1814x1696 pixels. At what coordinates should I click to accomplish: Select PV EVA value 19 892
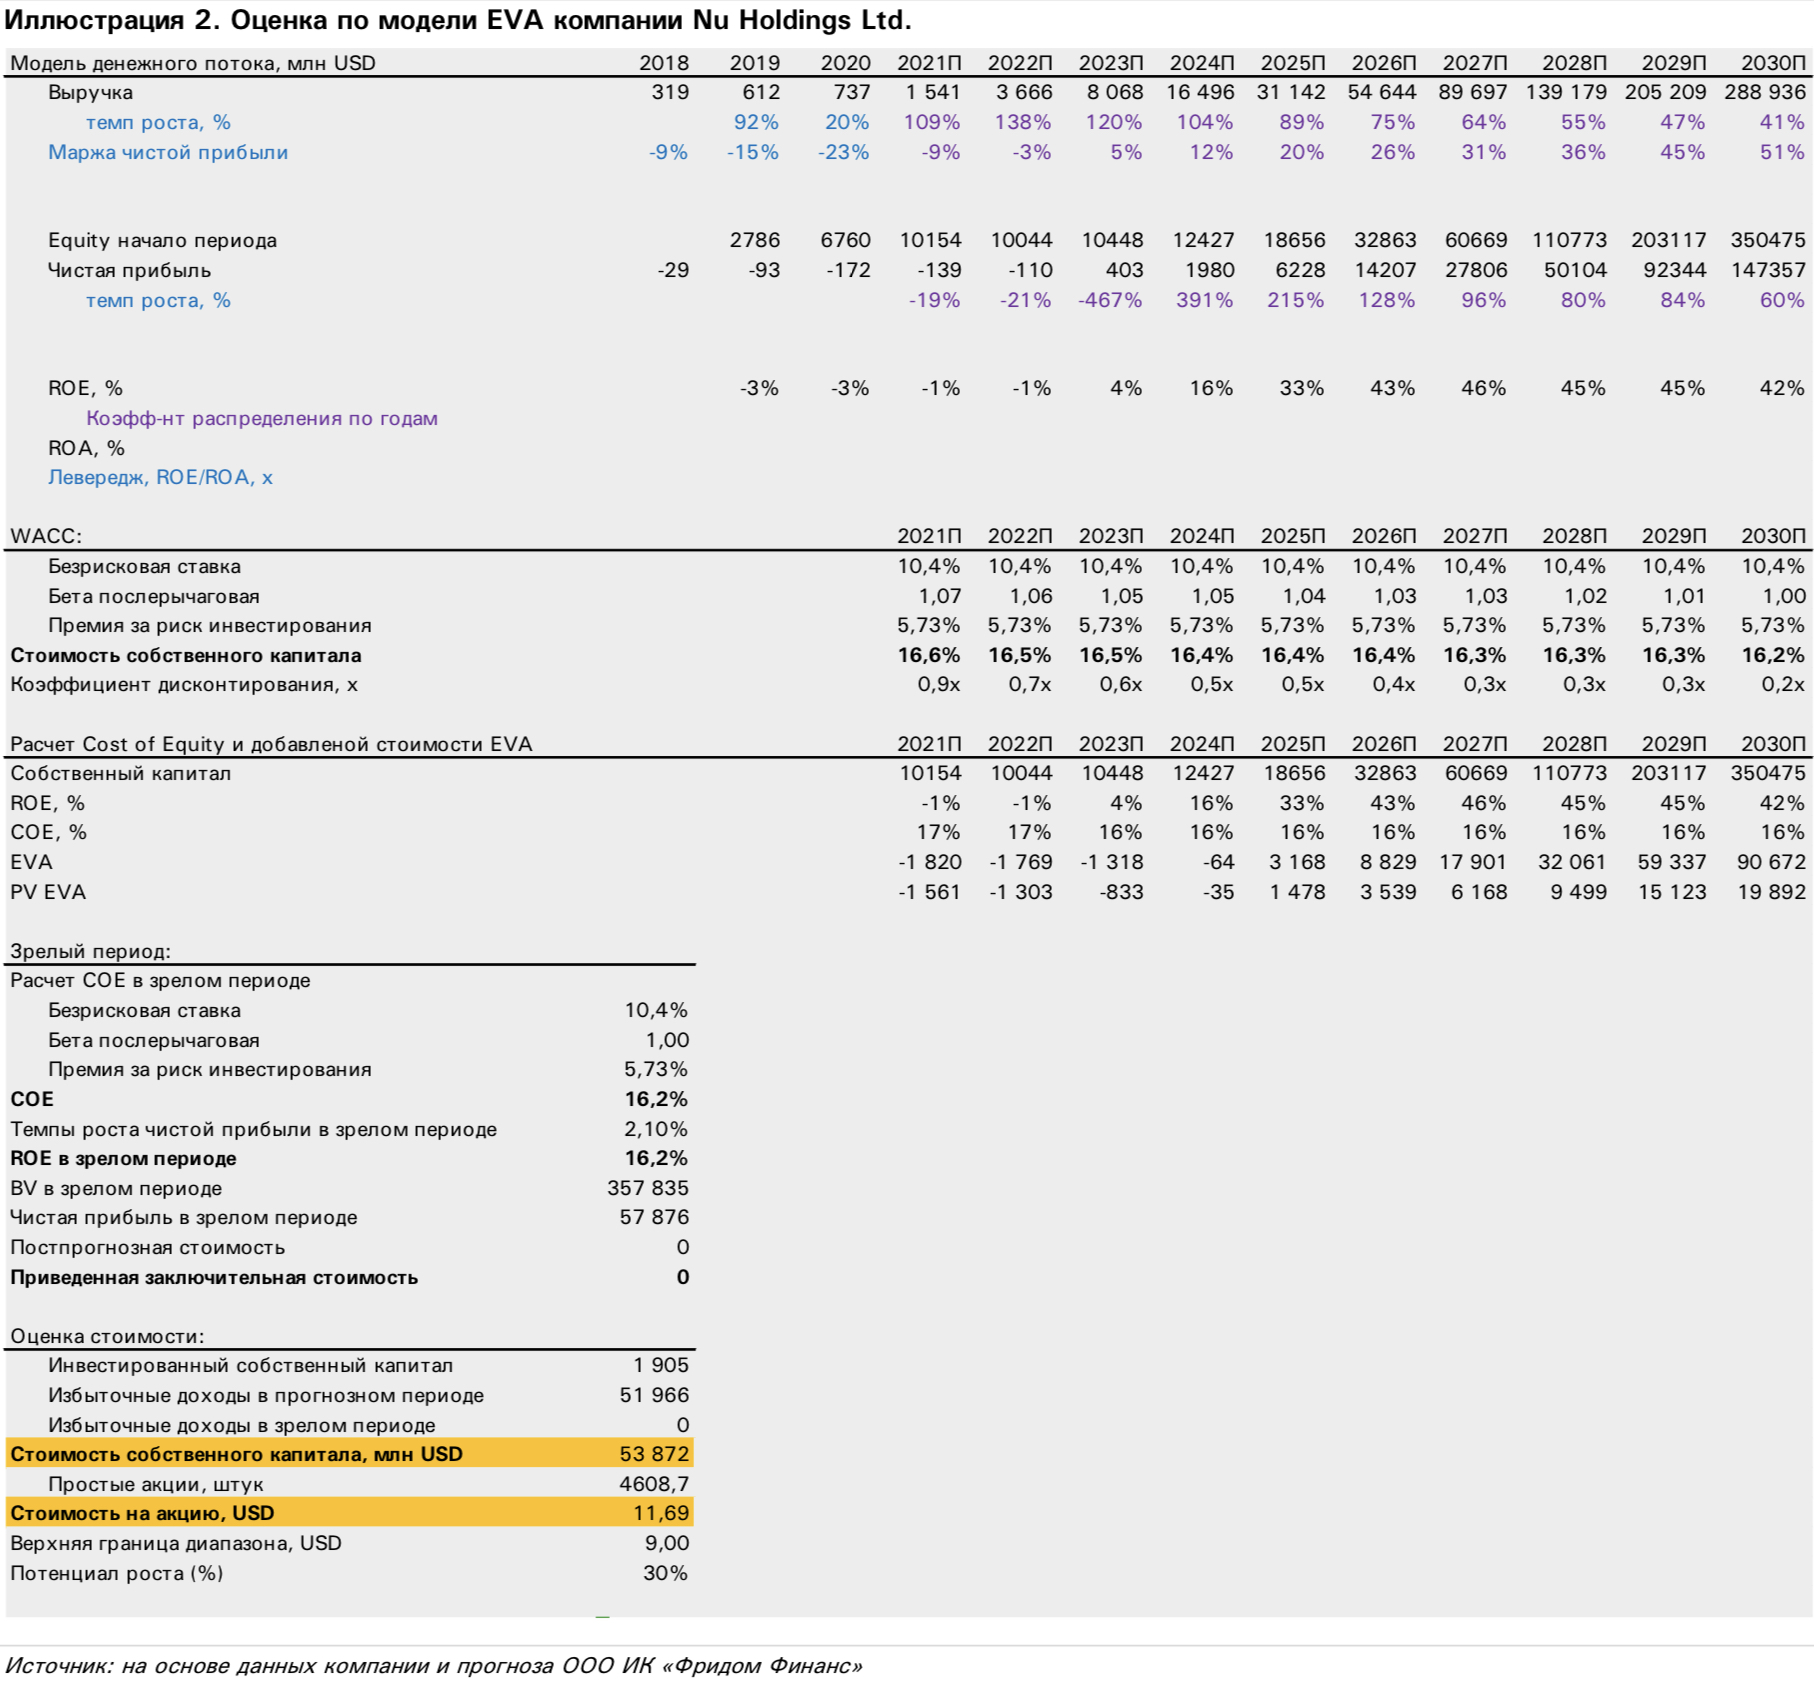pyautogui.click(x=1771, y=892)
